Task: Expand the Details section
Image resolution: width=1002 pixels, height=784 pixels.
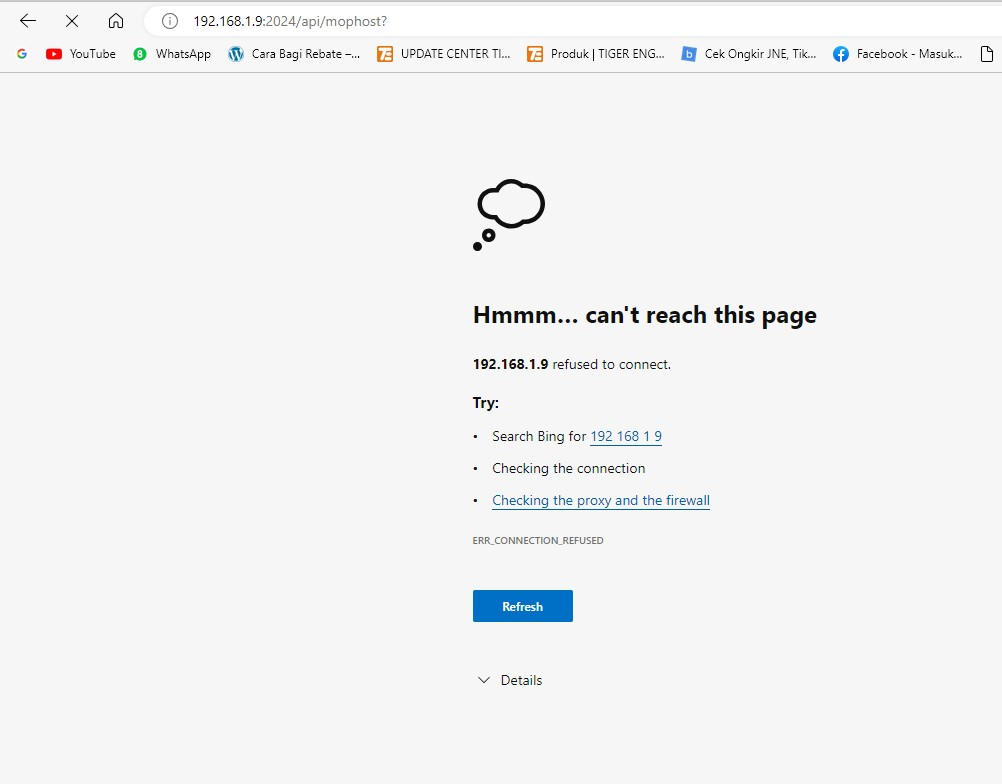Action: point(510,680)
